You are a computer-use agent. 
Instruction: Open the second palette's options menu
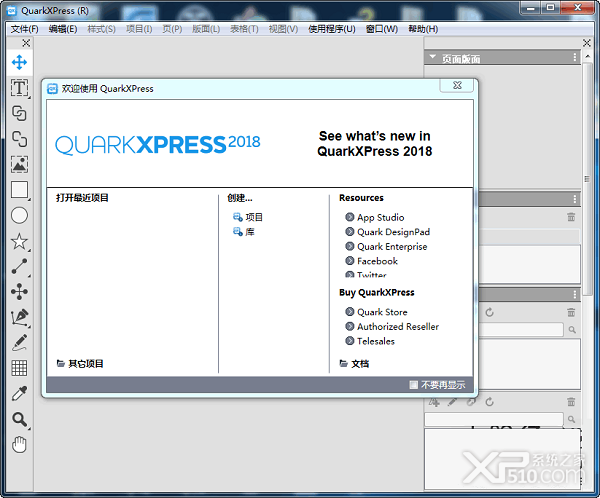(575, 199)
